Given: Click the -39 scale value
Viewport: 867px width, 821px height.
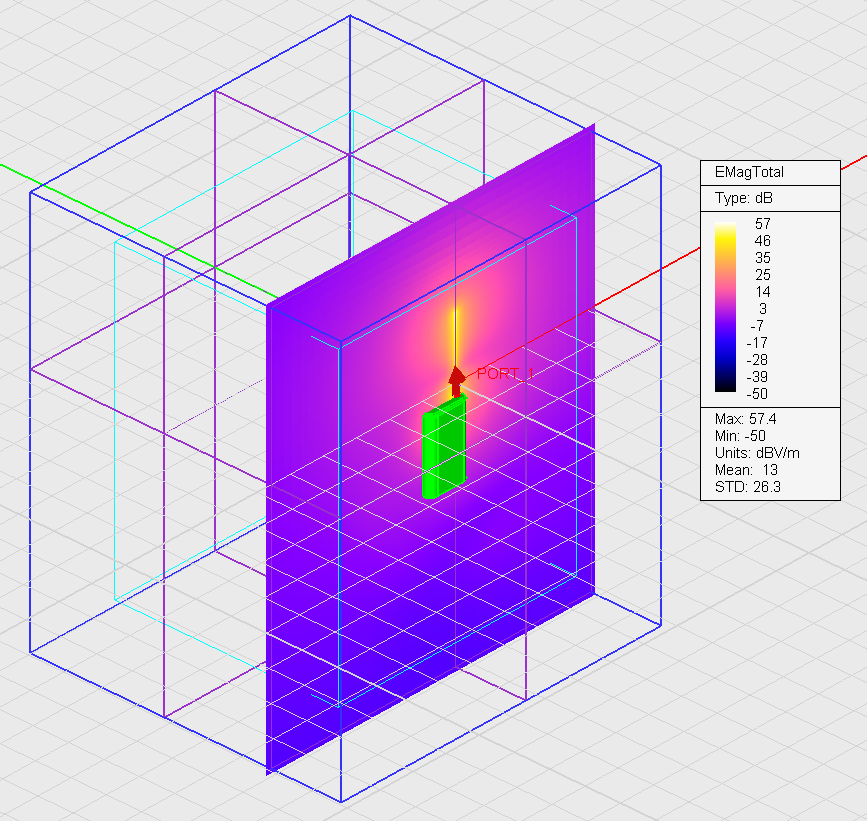Looking at the screenshot, I should click(x=757, y=377).
